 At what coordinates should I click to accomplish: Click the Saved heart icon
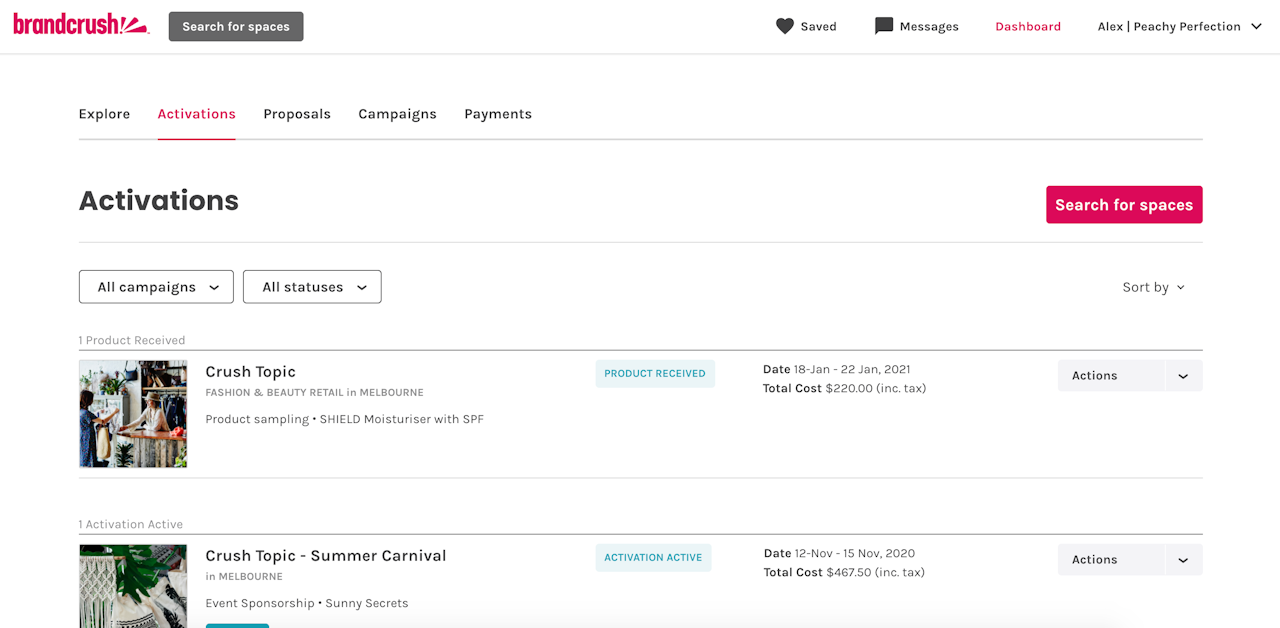point(785,26)
